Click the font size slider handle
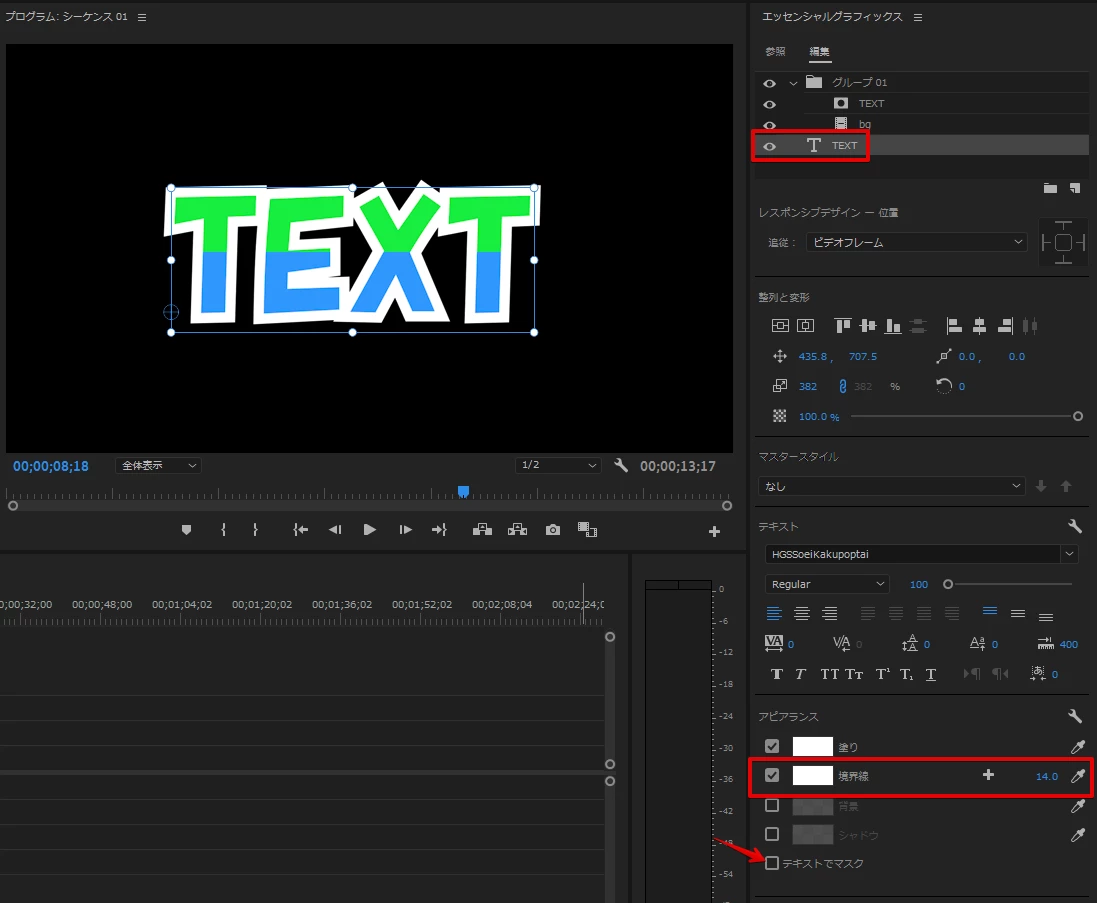1099x903 pixels. point(948,584)
